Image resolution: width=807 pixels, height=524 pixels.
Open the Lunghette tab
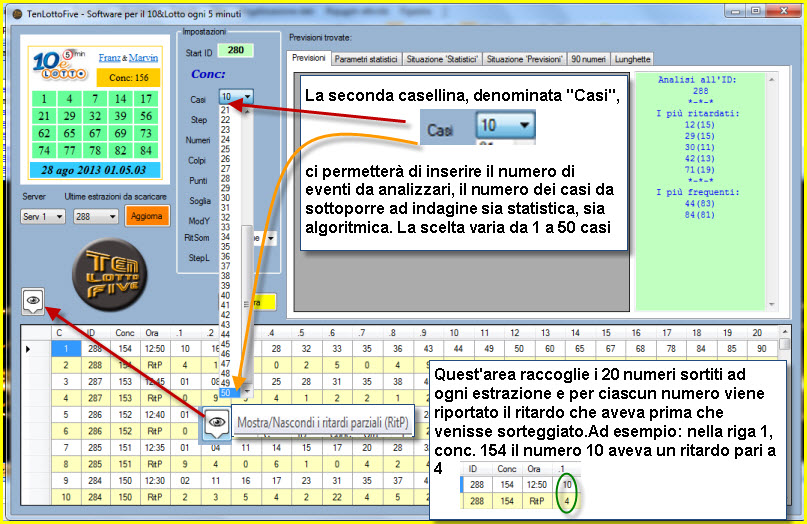click(633, 59)
